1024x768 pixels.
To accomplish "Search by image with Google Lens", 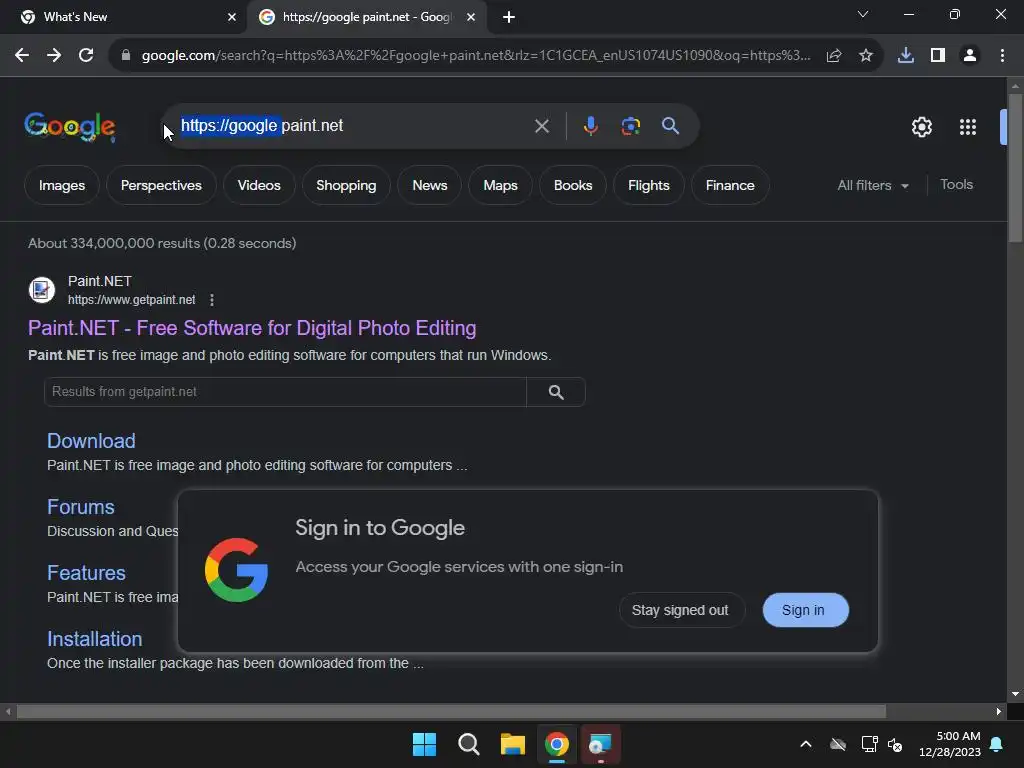I will point(631,126).
